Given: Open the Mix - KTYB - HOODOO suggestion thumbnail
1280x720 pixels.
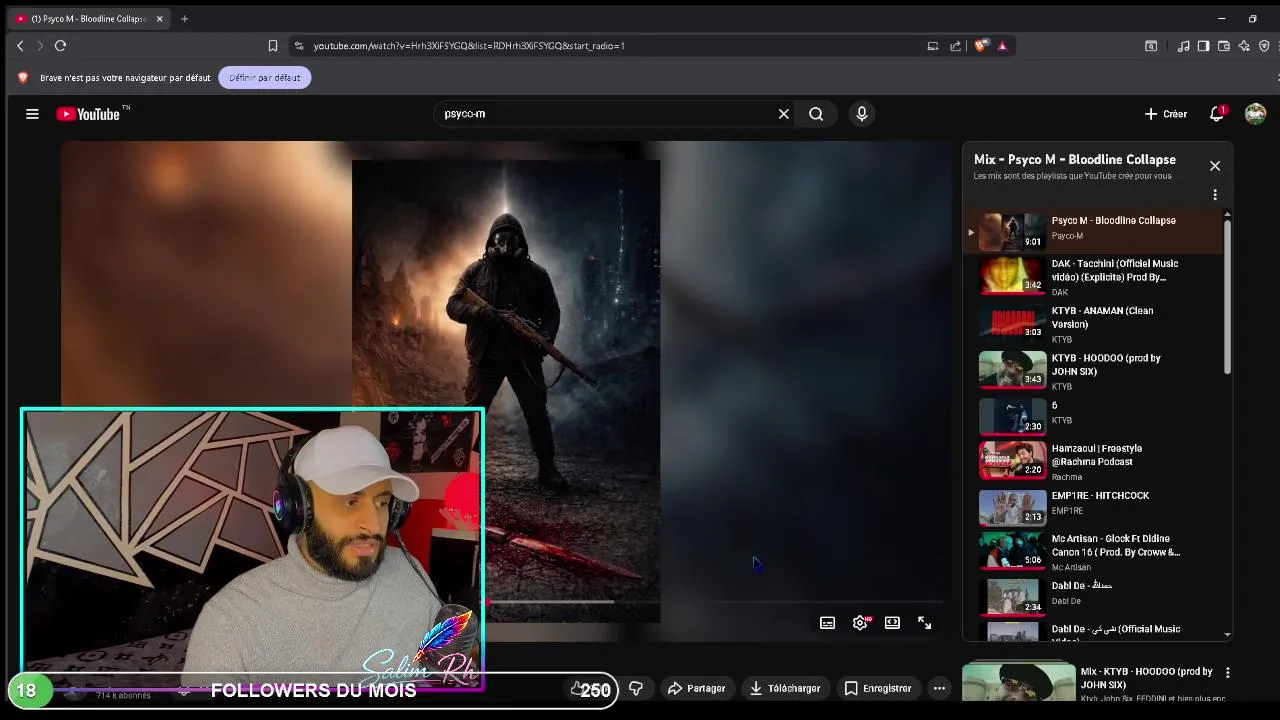Looking at the screenshot, I should (x=1018, y=682).
